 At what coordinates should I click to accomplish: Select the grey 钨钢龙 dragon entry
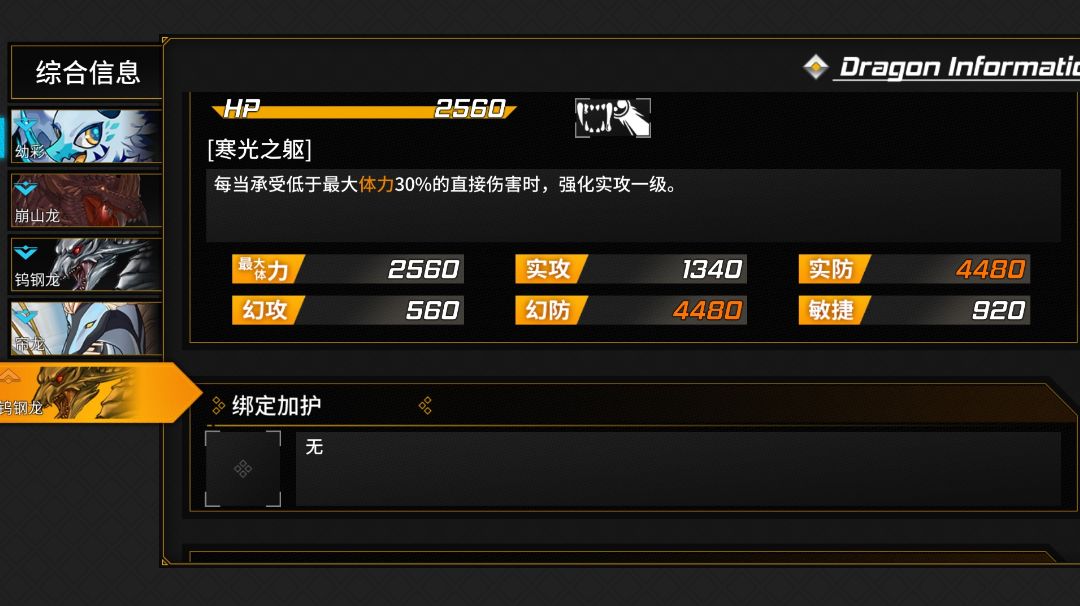(x=86, y=264)
